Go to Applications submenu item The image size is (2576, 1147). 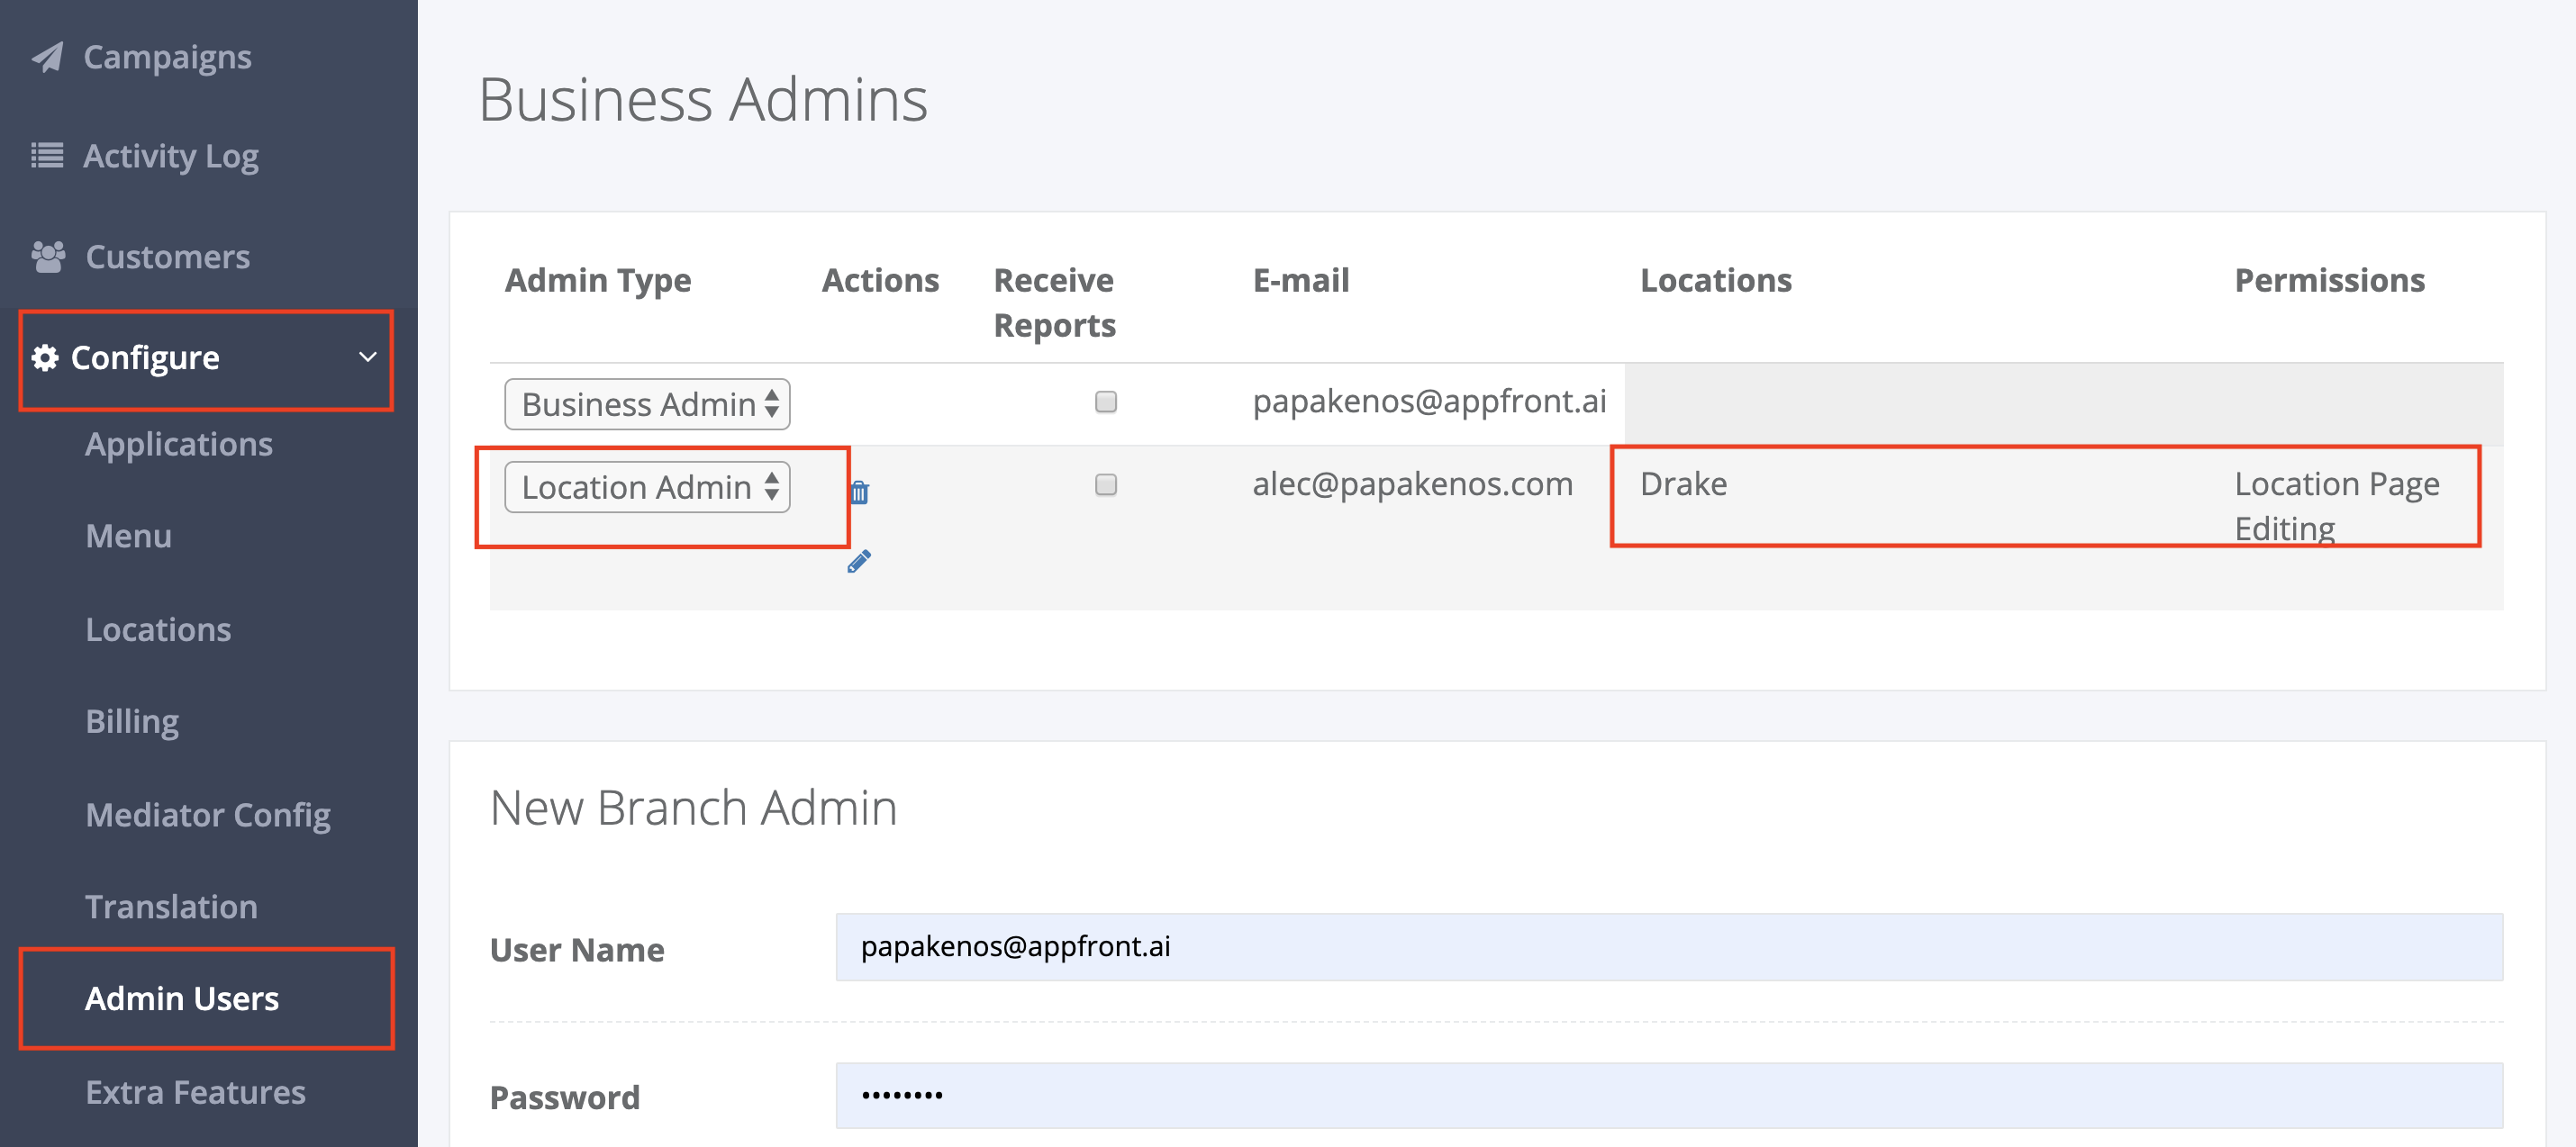(x=179, y=444)
